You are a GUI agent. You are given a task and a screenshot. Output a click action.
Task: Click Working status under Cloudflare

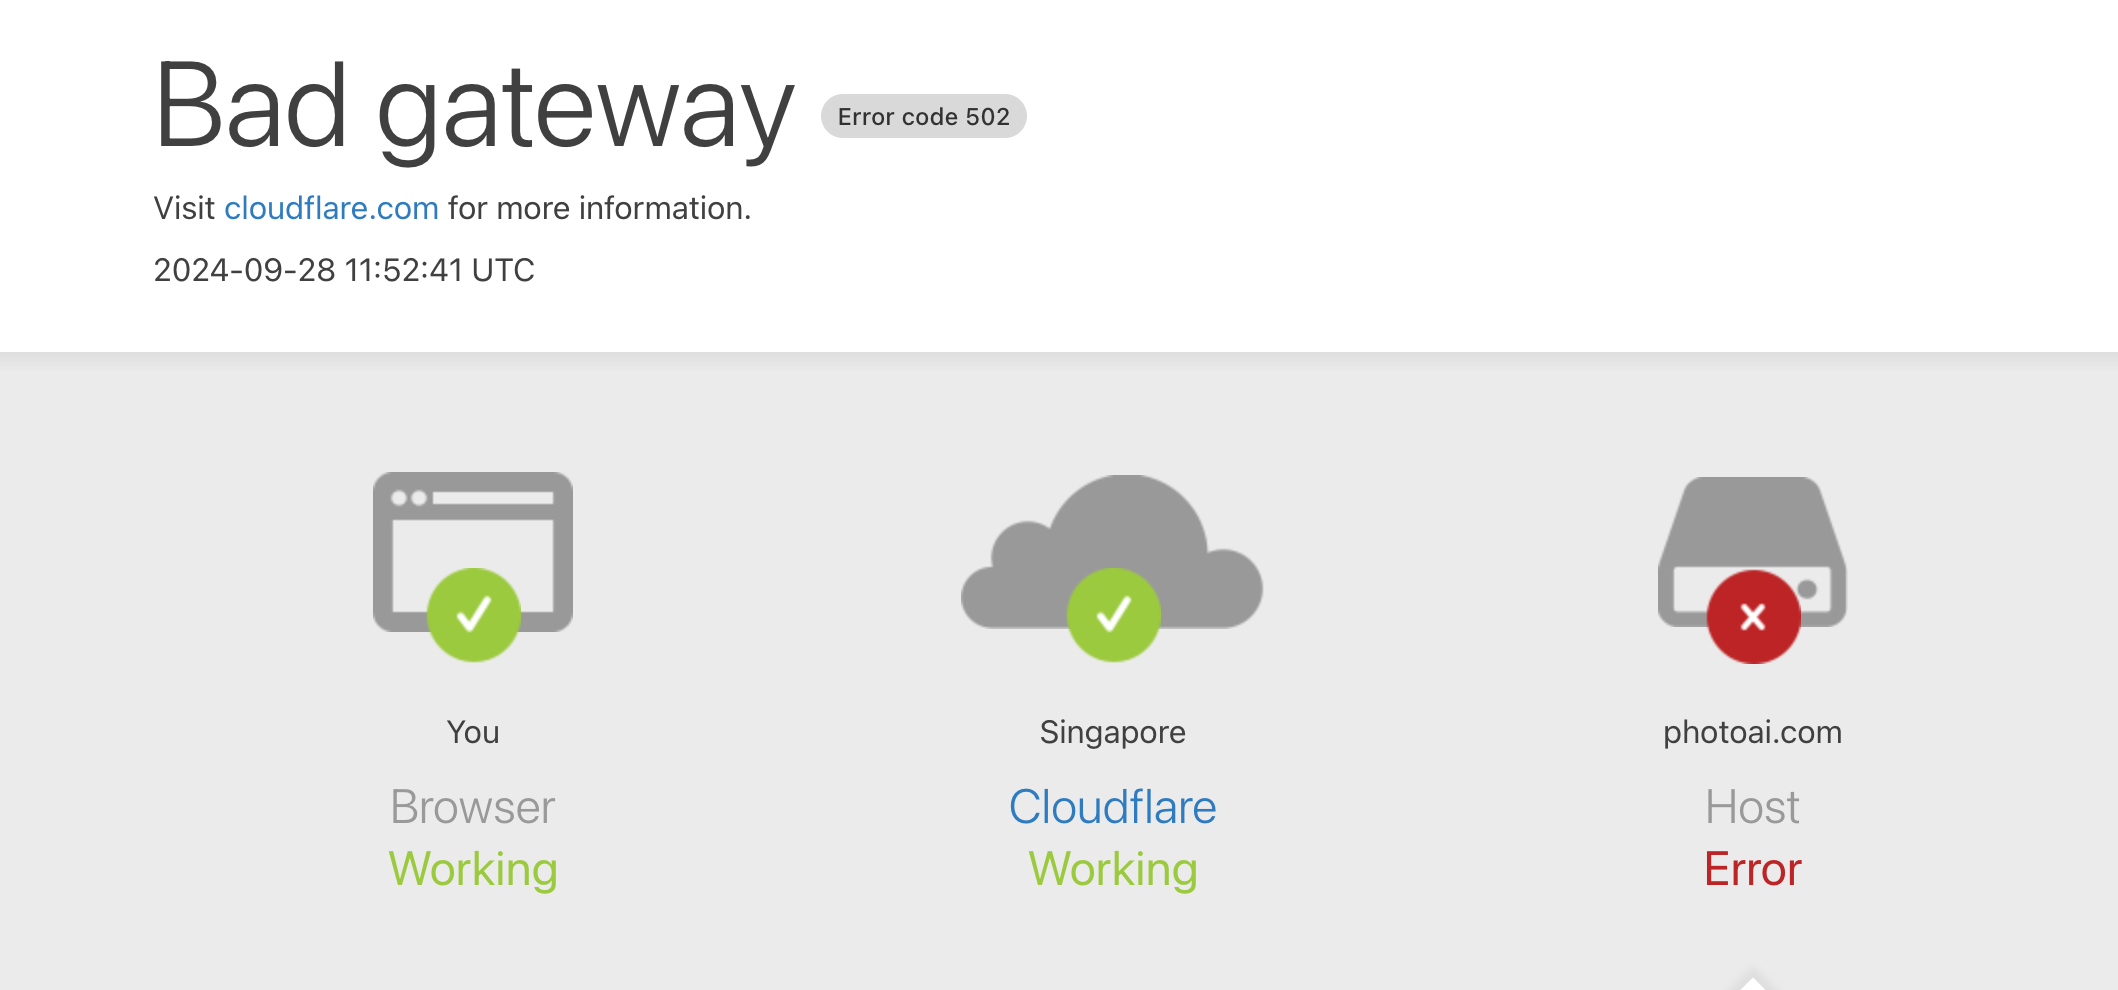(1112, 869)
